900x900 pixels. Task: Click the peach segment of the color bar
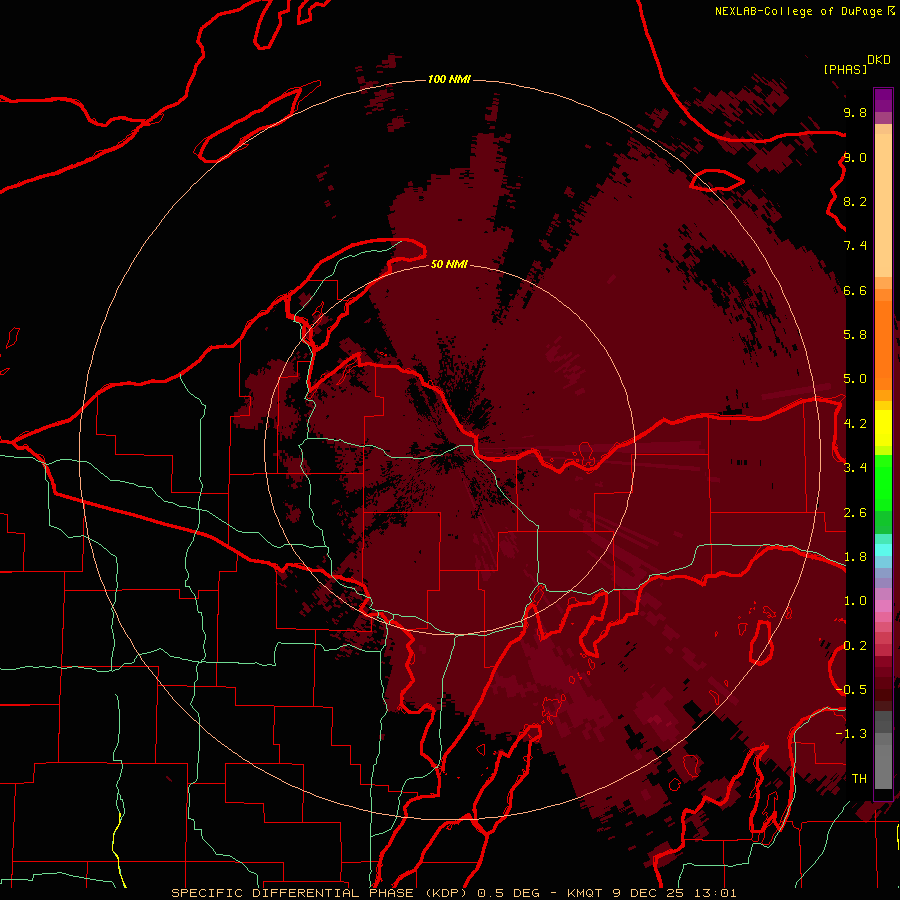883,201
